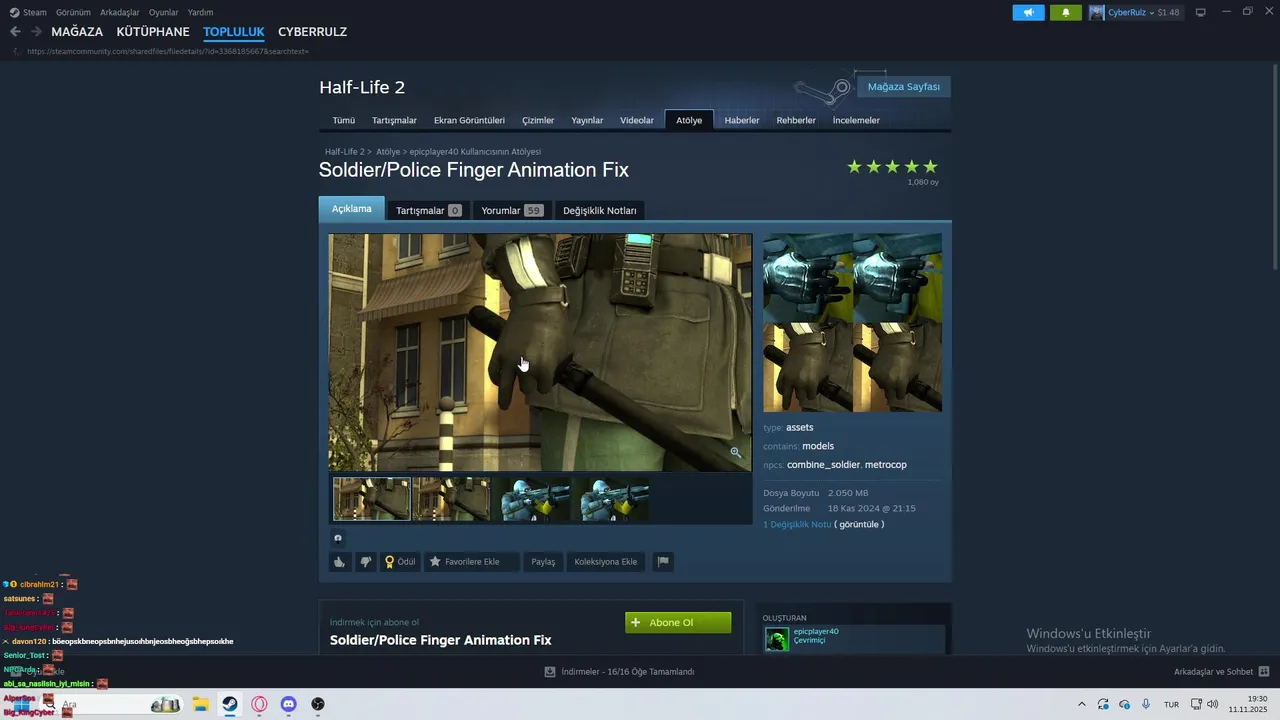This screenshot has width=1280, height=720.
Task: Subscribe with the green Abone Ol button
Action: pos(678,622)
